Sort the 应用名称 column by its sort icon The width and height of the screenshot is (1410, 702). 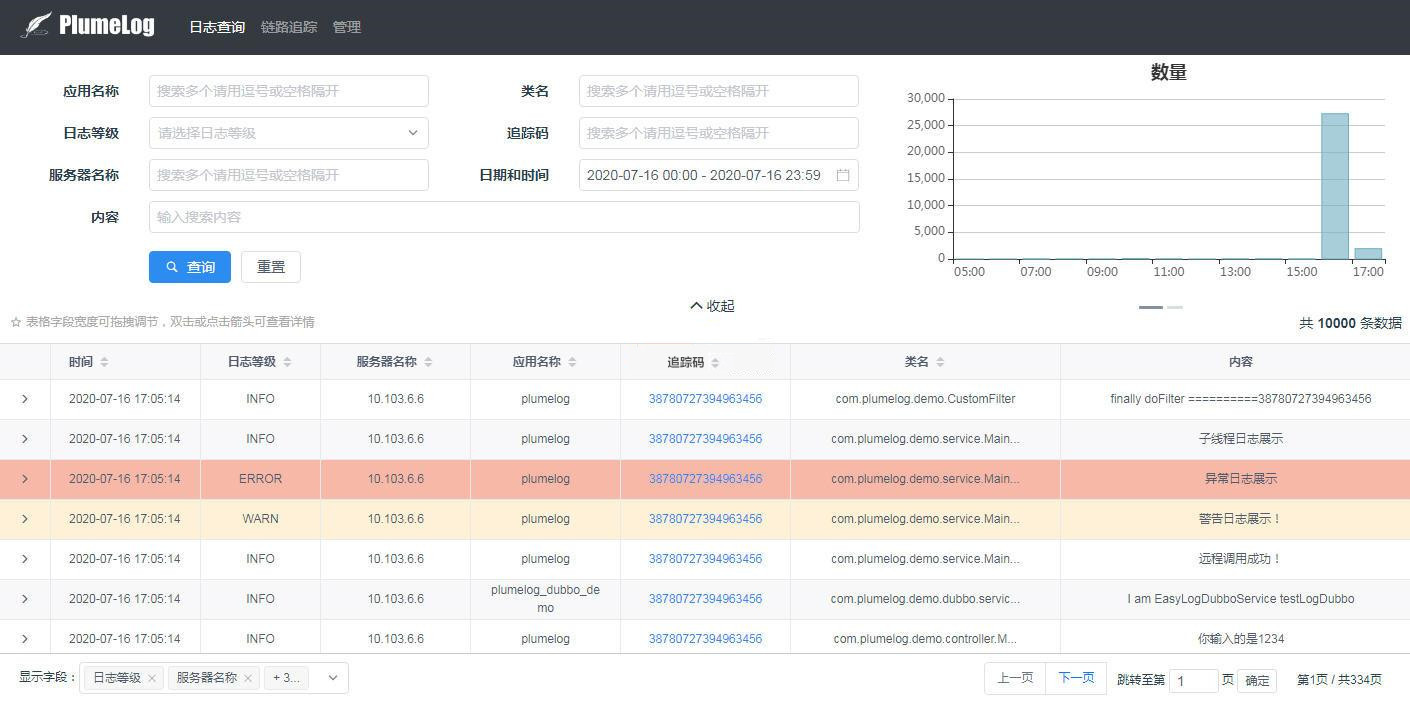click(x=573, y=361)
